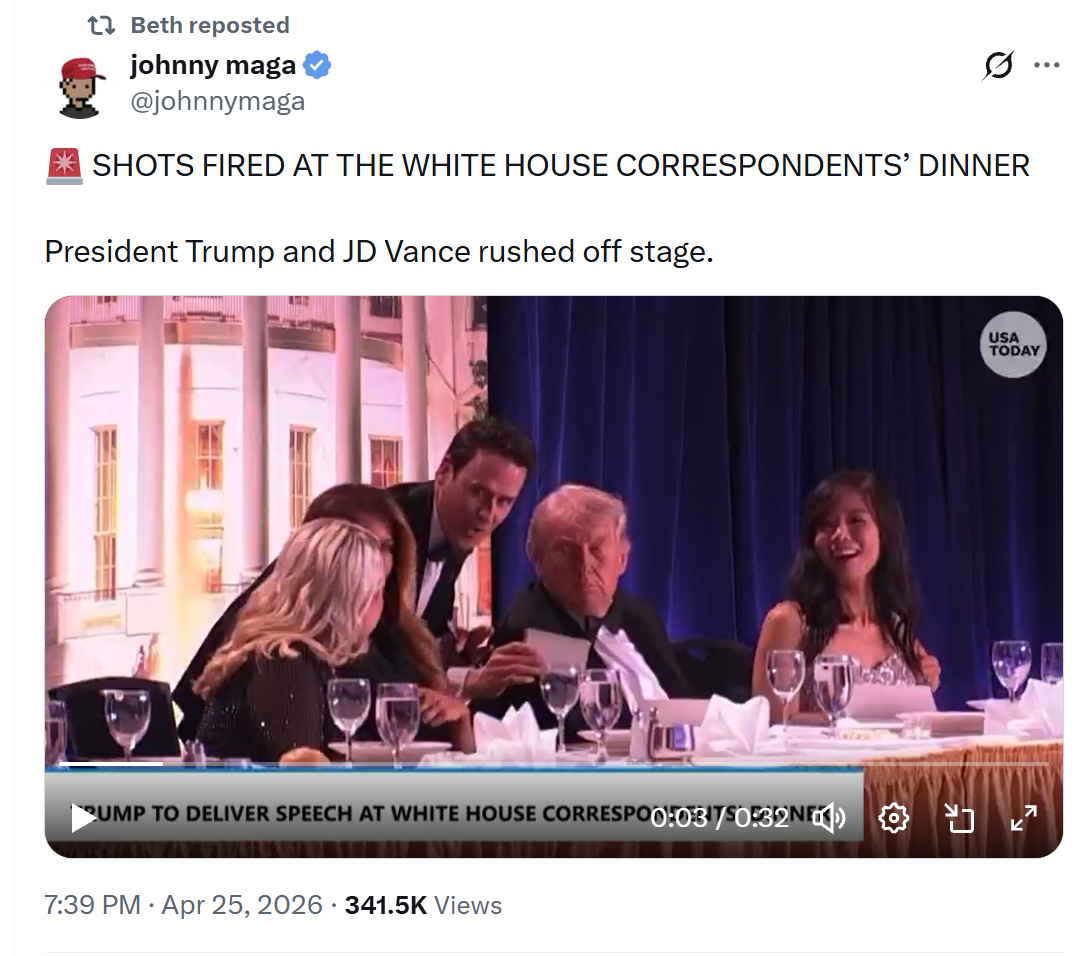Click the Grok explain-post icon
Viewport: 1077px width, 956px height.
click(x=998, y=65)
